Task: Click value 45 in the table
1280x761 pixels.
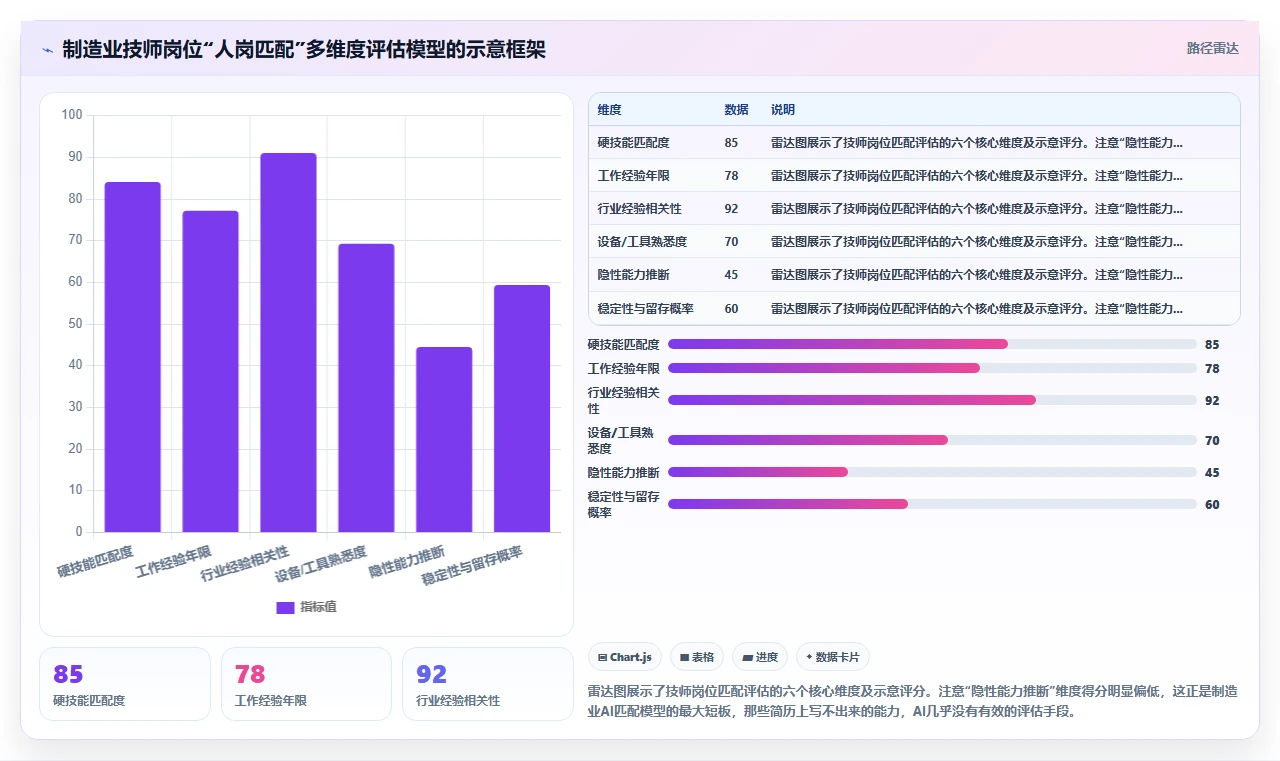Action: click(731, 275)
